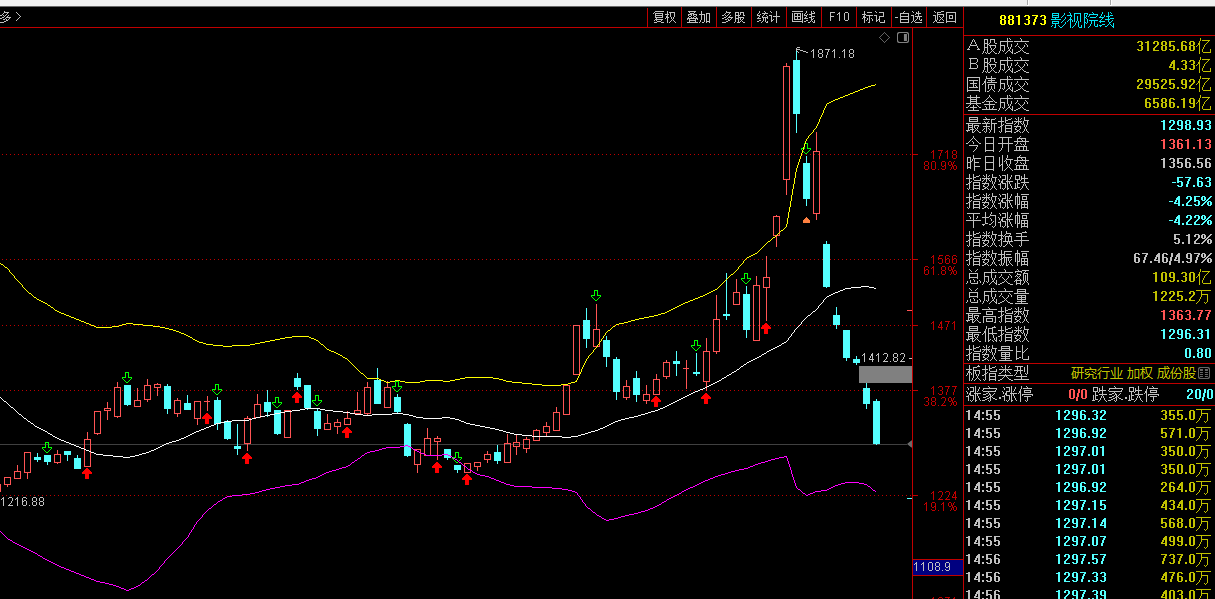Select the tick row with volume 476.0万
This screenshot has height=599, width=1215.
pyautogui.click(x=1089, y=577)
